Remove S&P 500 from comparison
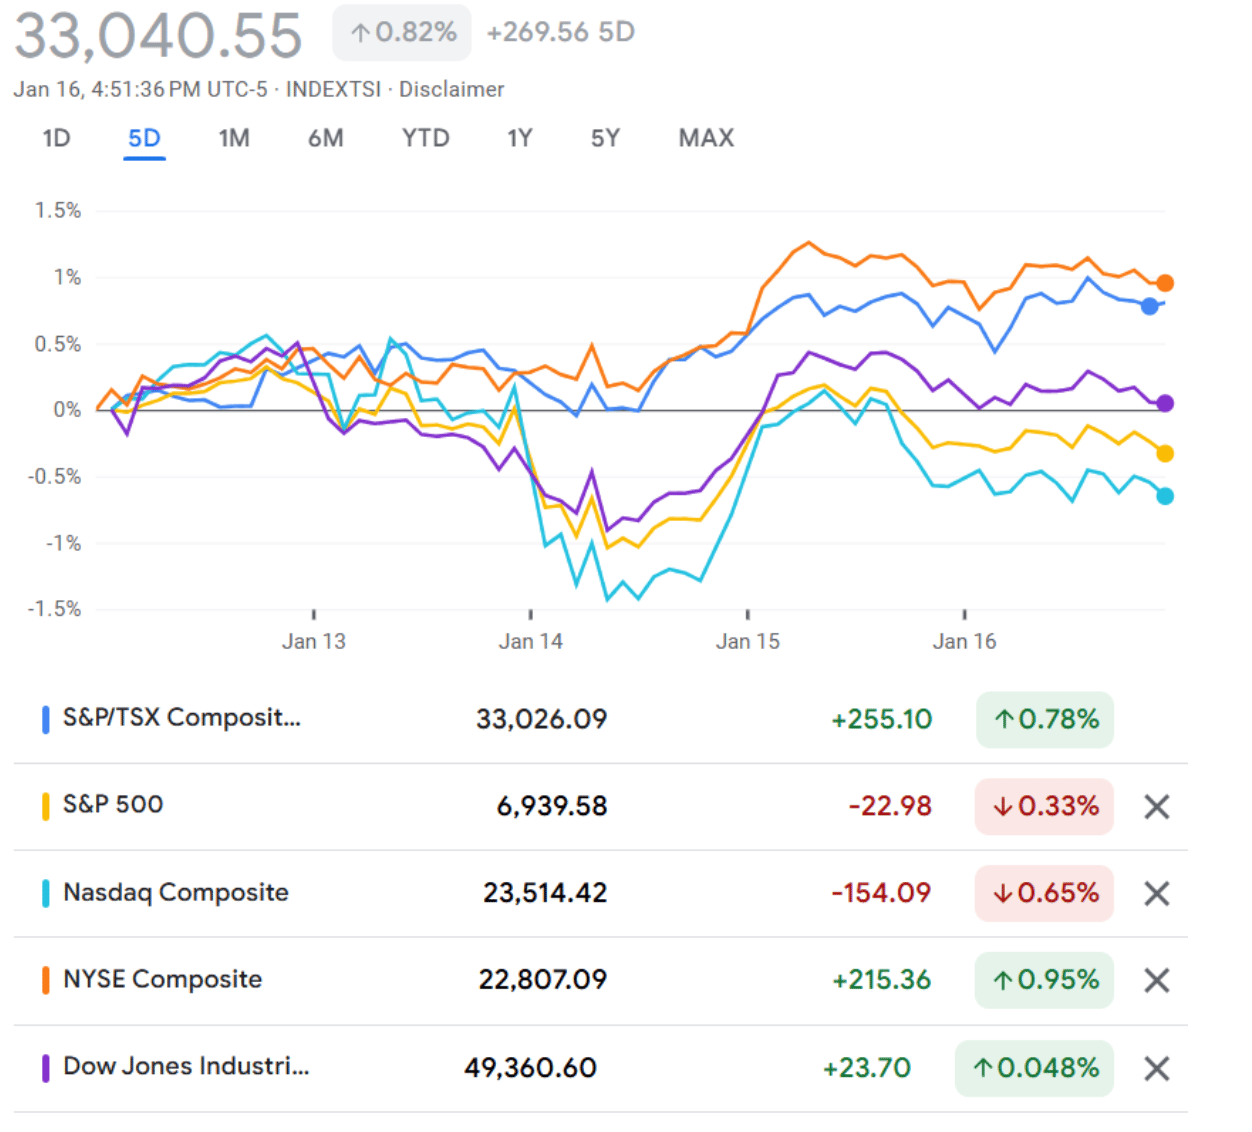Screen dimensions: 1252x1132 pos(1156,807)
